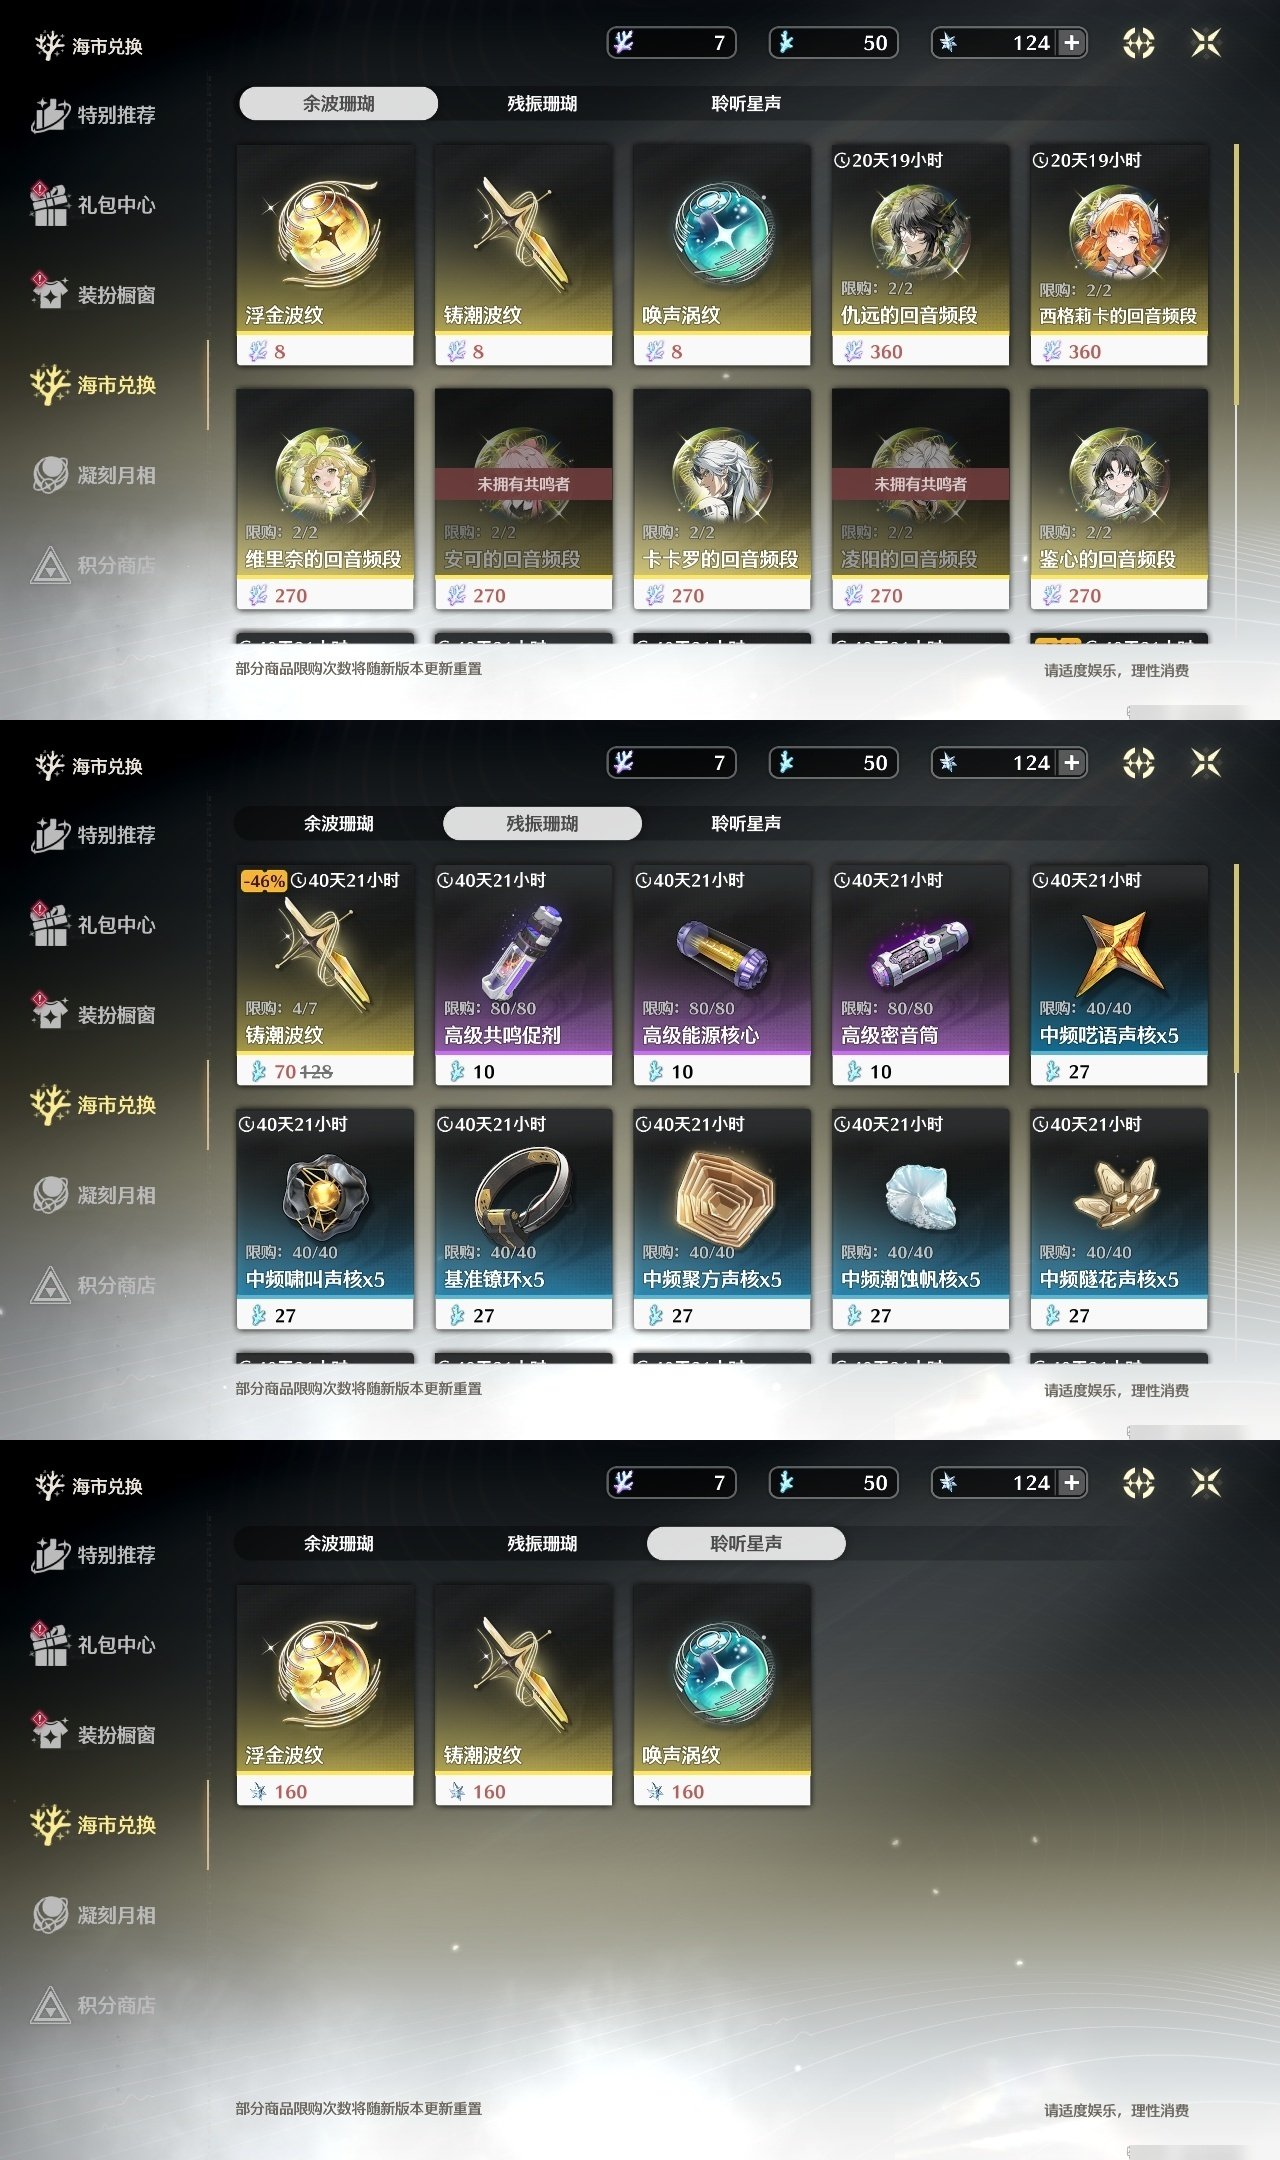Select the 基准镲环x5 ring item
Image resolution: width=1280 pixels, height=2160 pixels.
[523, 1219]
